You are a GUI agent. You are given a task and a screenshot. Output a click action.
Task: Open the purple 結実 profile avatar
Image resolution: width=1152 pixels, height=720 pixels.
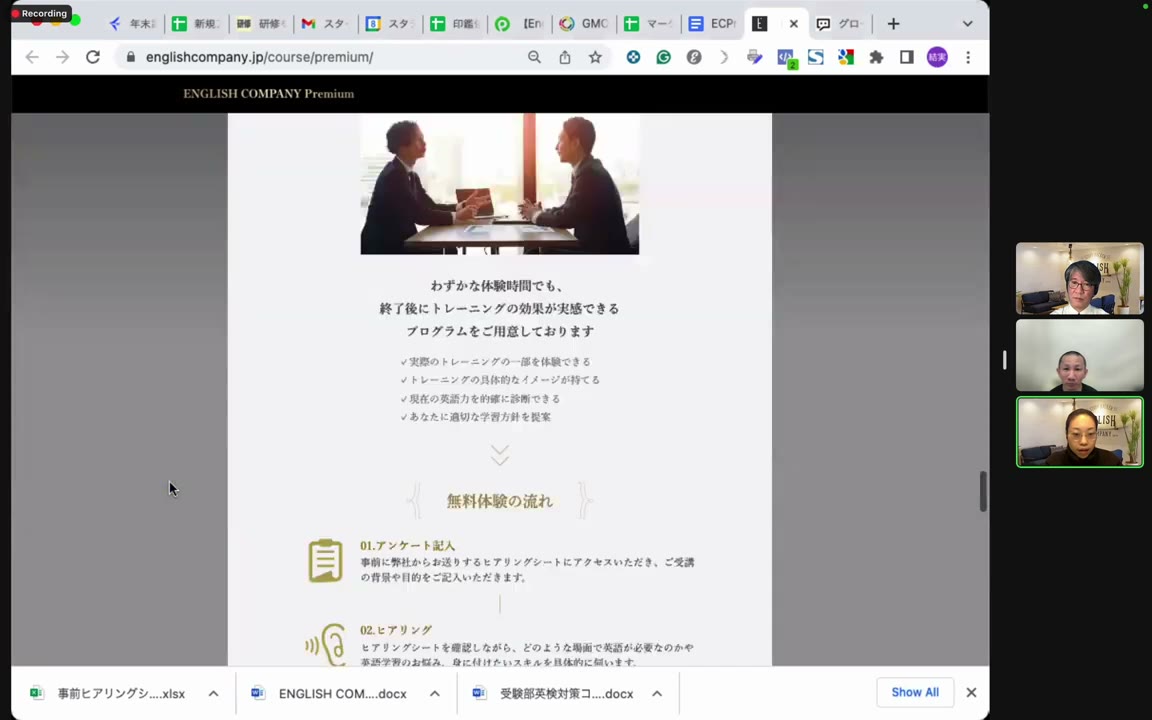(x=937, y=57)
